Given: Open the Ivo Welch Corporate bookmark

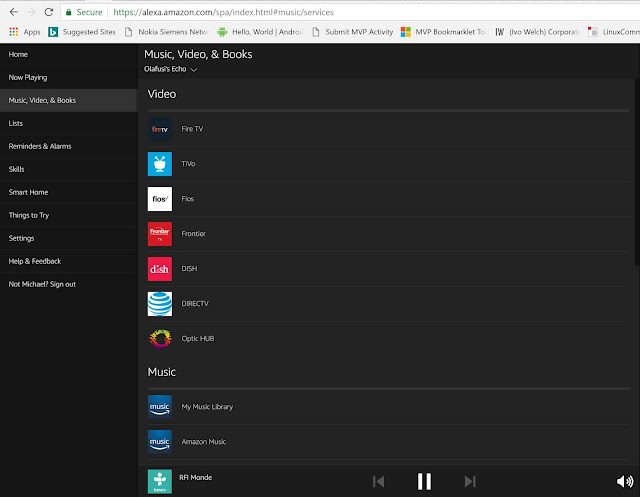Looking at the screenshot, I should pyautogui.click(x=538, y=32).
